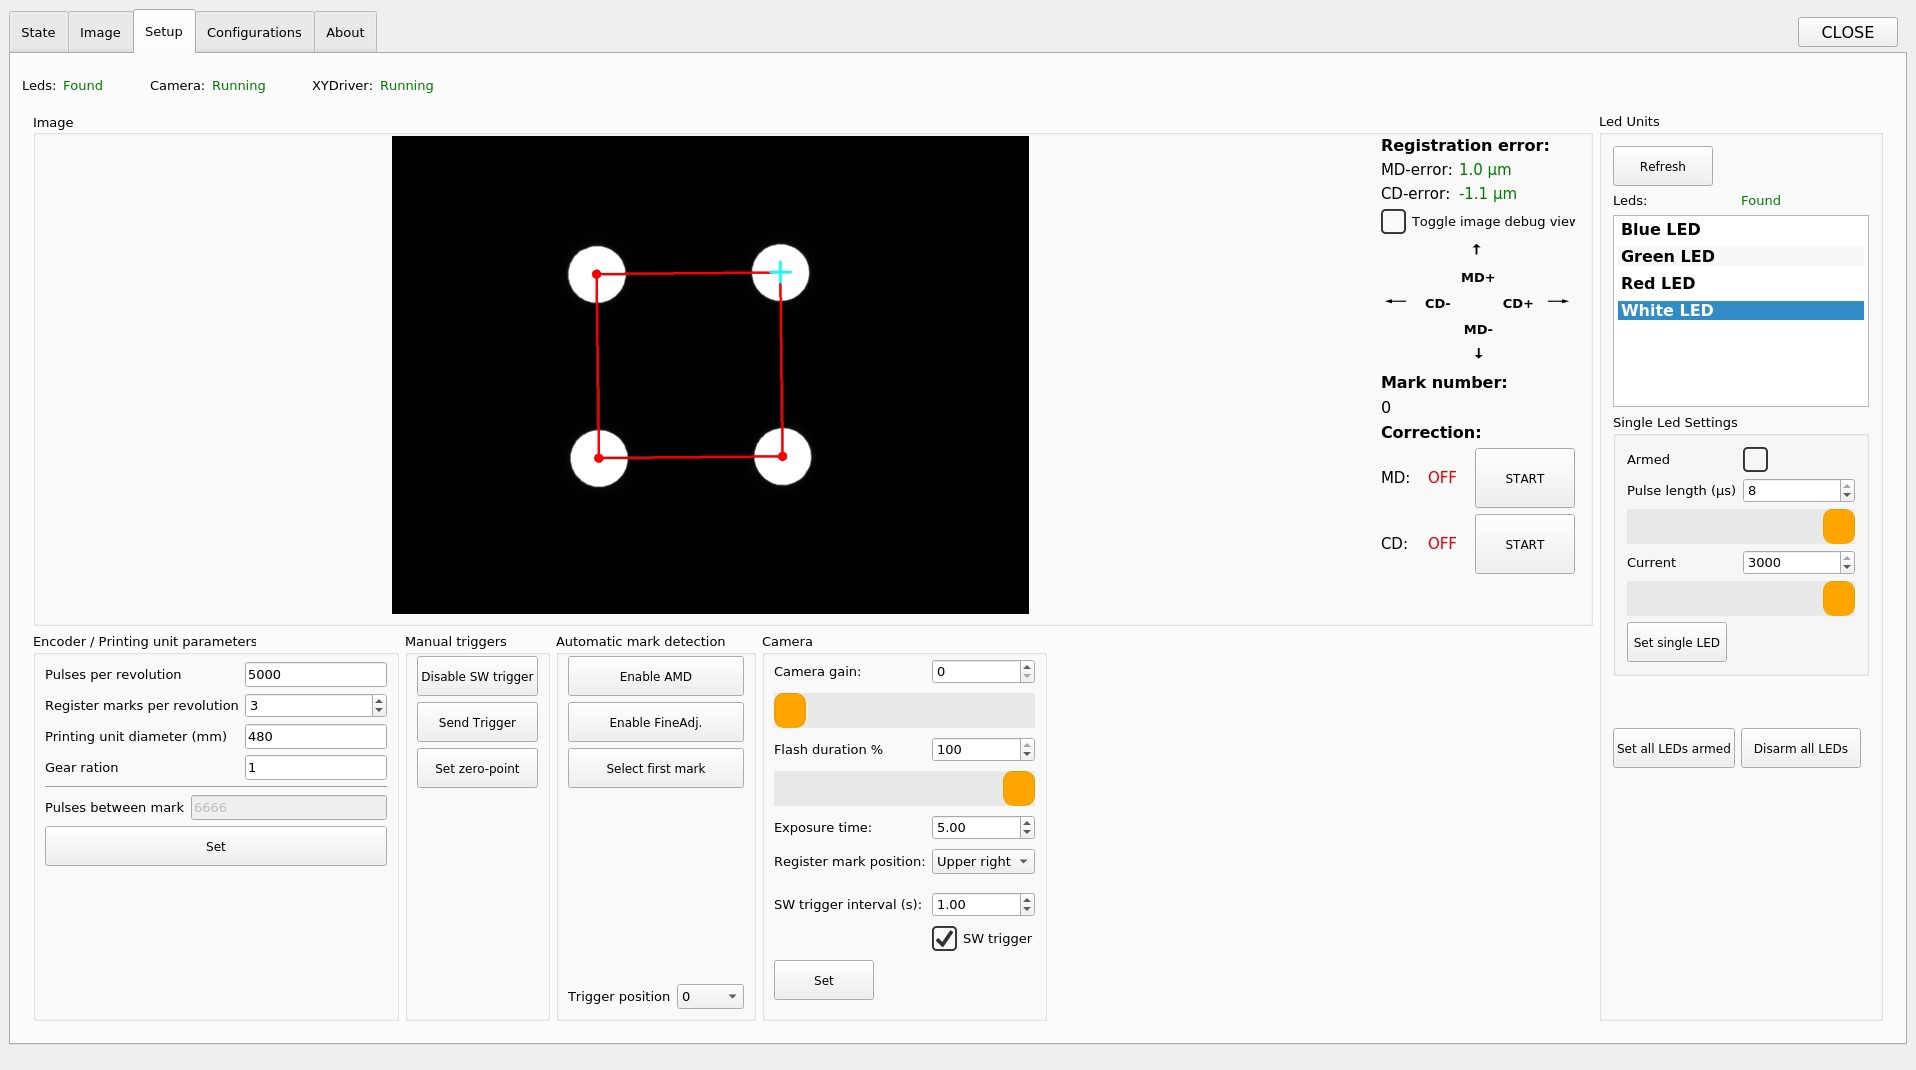Click the camera image preview
The image size is (1916, 1070).
point(710,375)
